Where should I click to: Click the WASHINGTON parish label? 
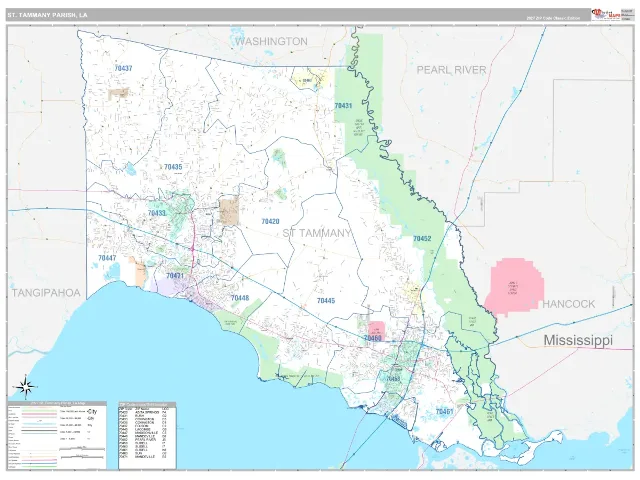click(271, 41)
